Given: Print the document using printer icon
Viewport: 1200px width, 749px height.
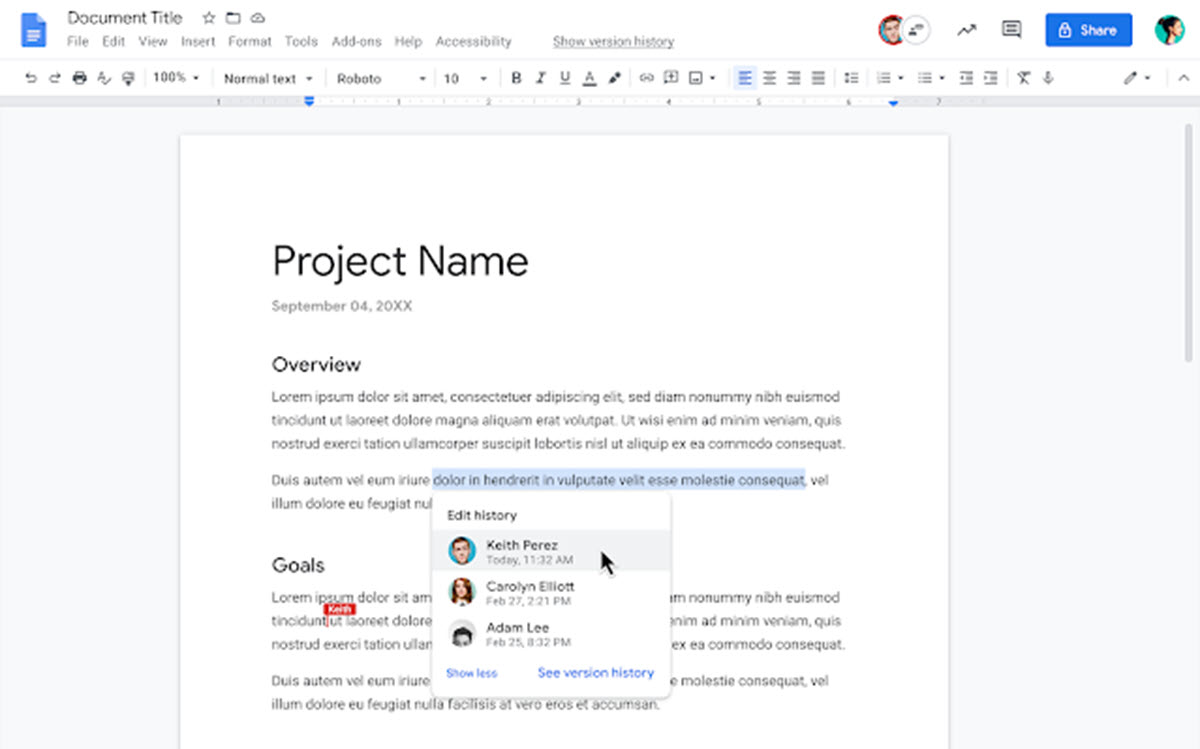Looking at the screenshot, I should click(80, 78).
